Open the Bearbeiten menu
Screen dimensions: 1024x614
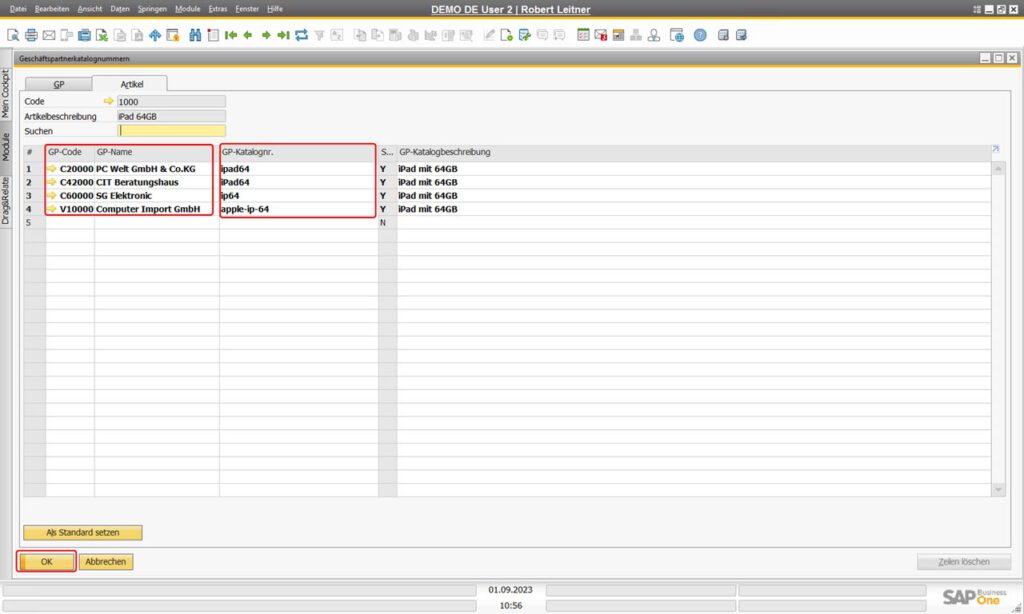pos(52,9)
